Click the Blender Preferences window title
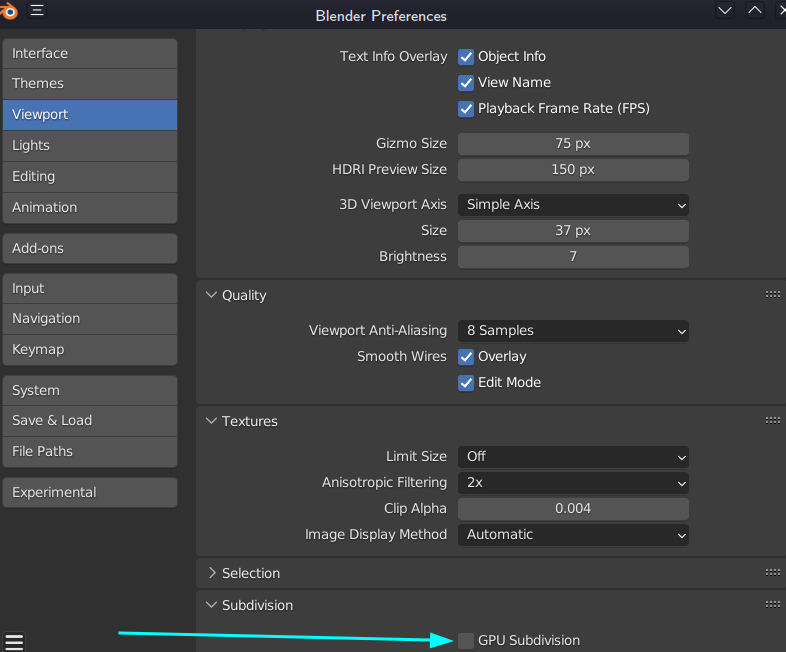 click(381, 16)
